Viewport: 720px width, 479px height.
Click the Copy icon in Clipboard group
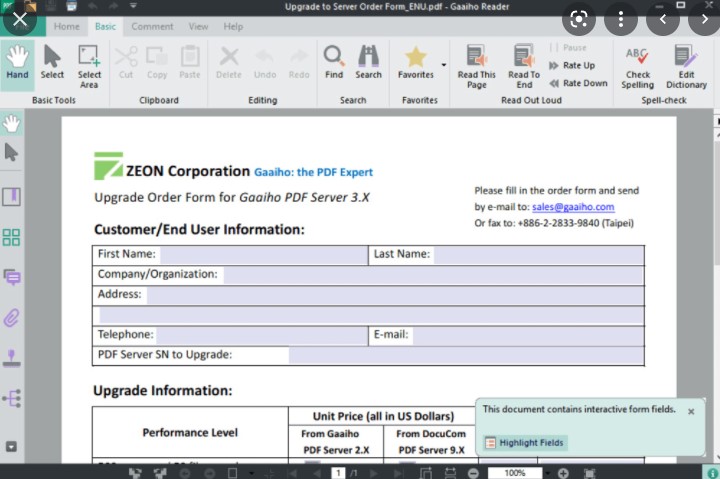(157, 62)
